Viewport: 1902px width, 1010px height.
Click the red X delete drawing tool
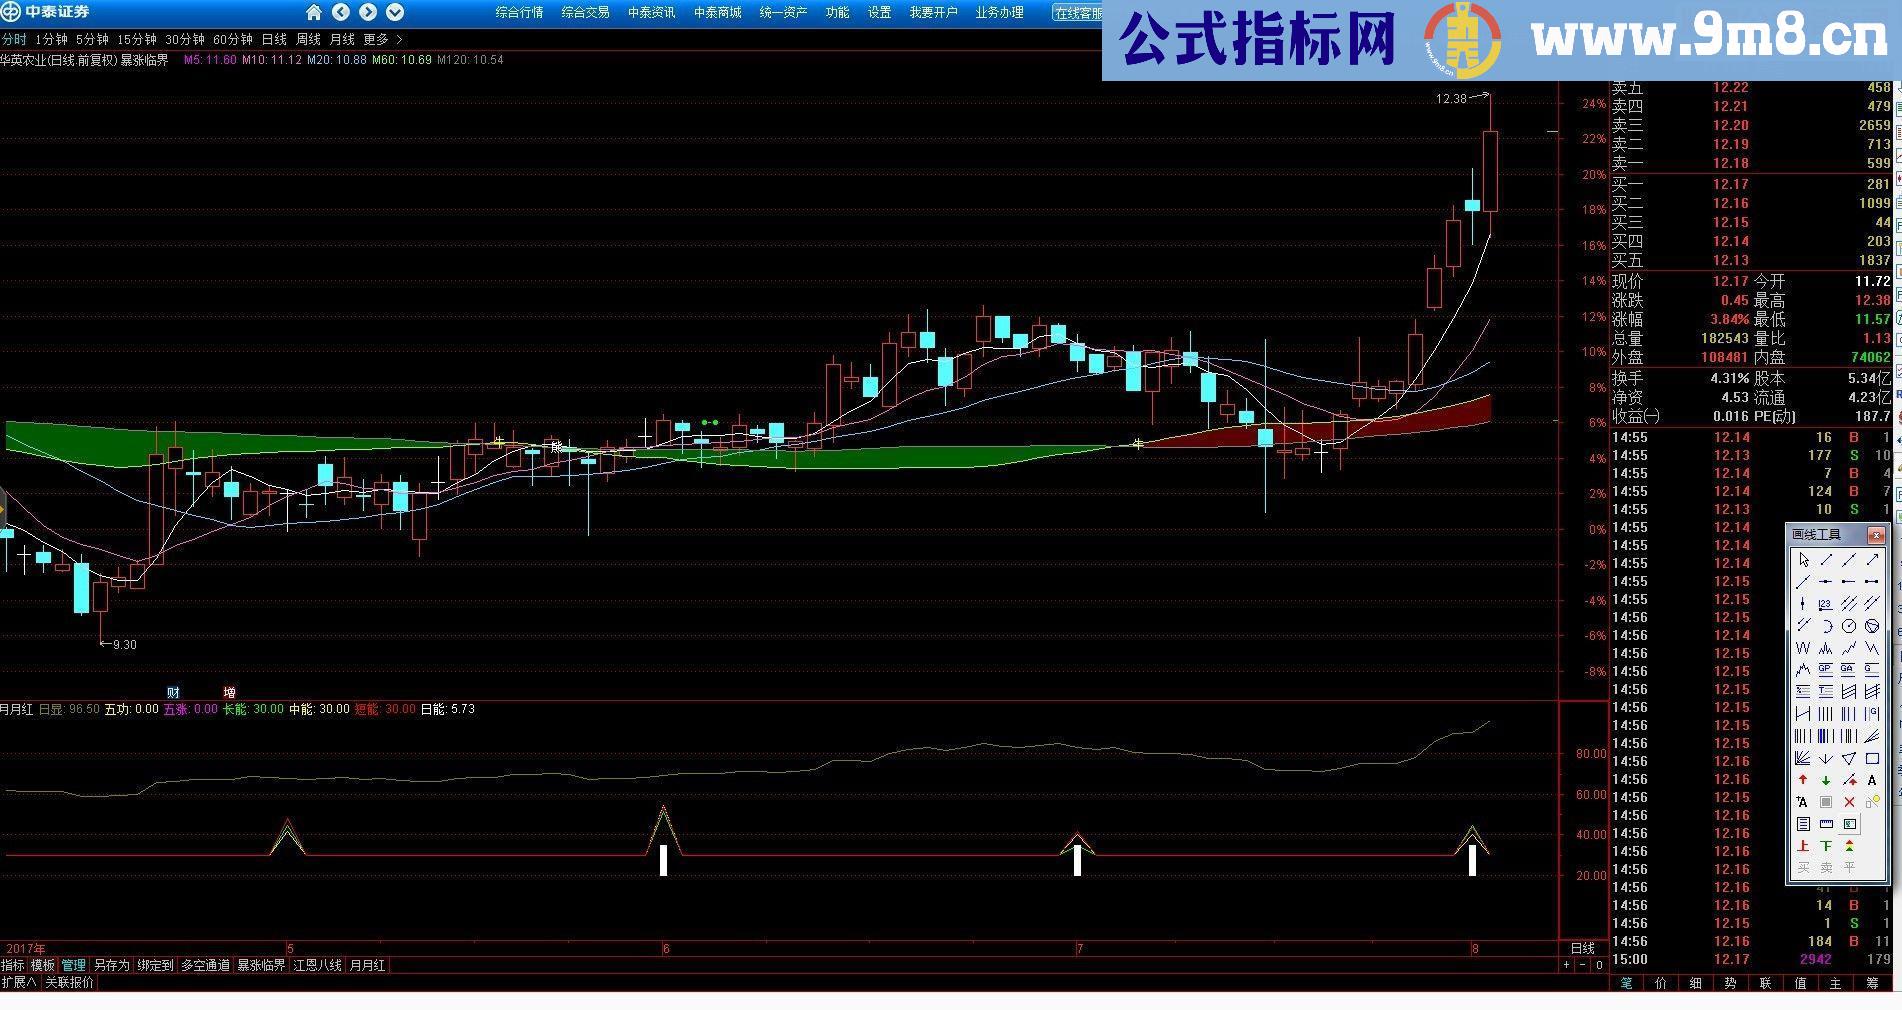pyautogui.click(x=1849, y=802)
